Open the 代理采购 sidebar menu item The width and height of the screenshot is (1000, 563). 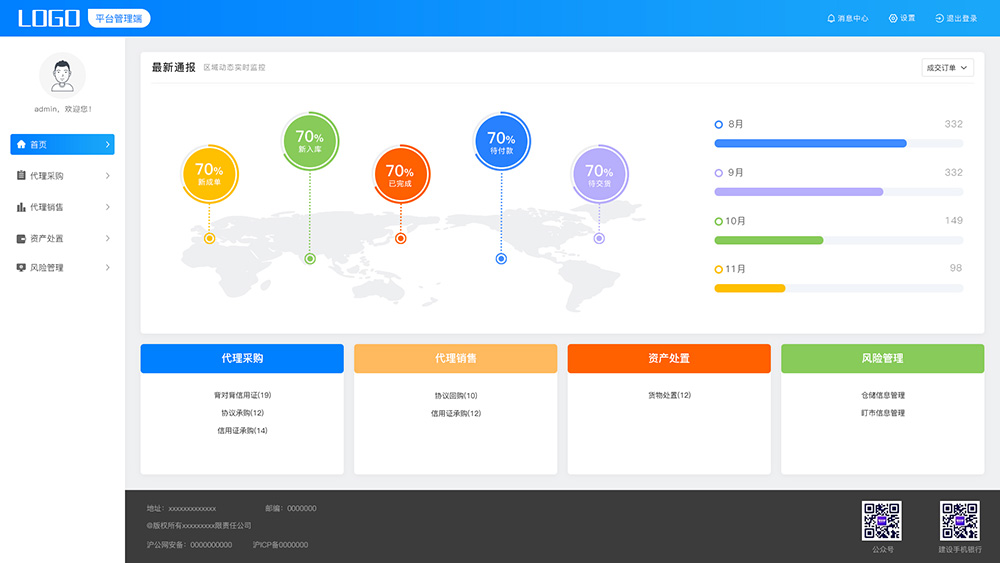(x=62, y=176)
